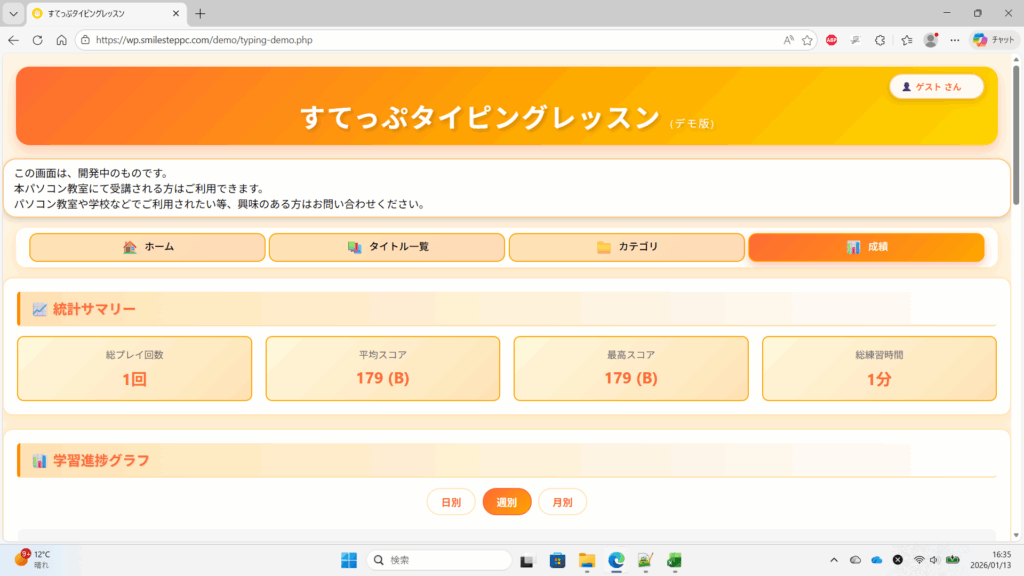Go to the ホーム navigation button
Image resolution: width=1024 pixels, height=576 pixels.
pyautogui.click(x=147, y=247)
